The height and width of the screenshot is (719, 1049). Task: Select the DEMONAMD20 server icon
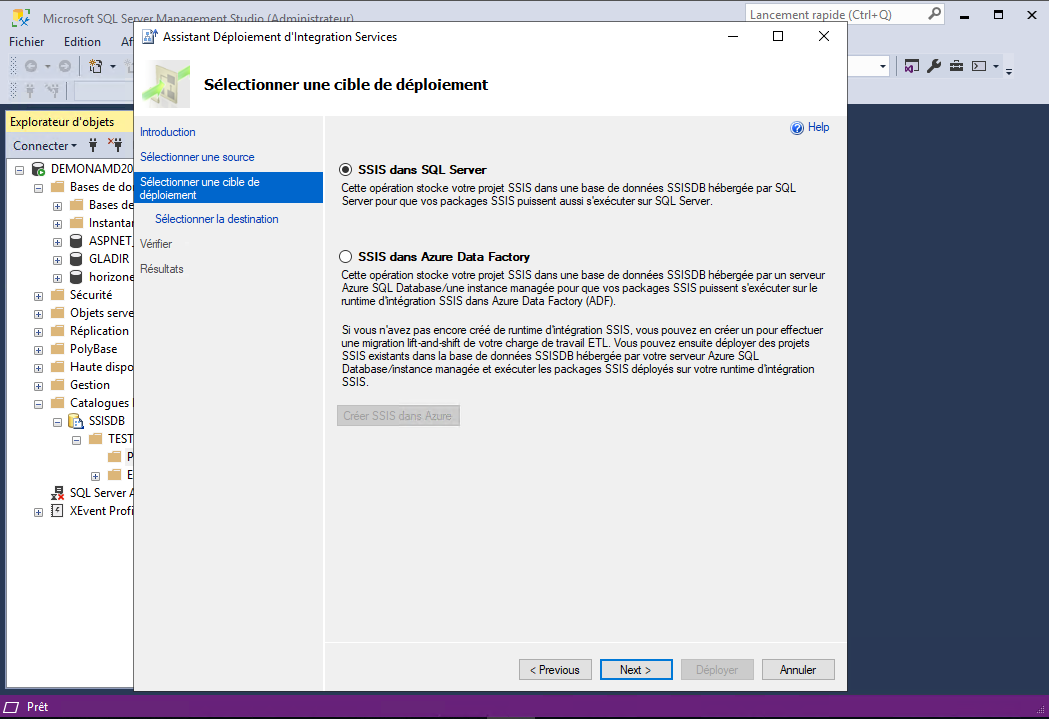point(39,169)
